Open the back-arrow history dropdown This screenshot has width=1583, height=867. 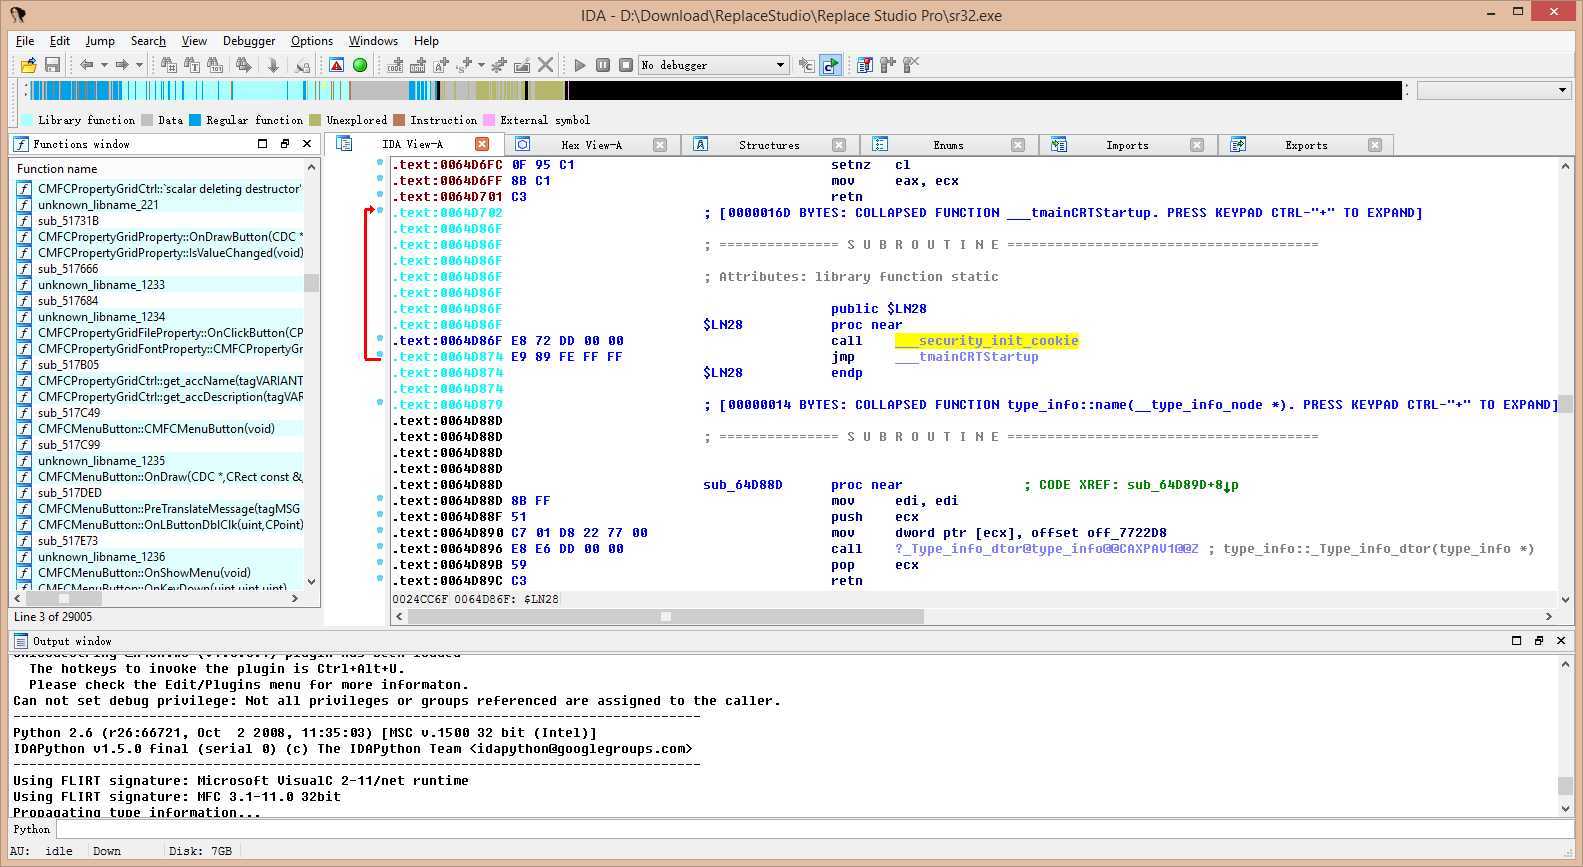104,65
